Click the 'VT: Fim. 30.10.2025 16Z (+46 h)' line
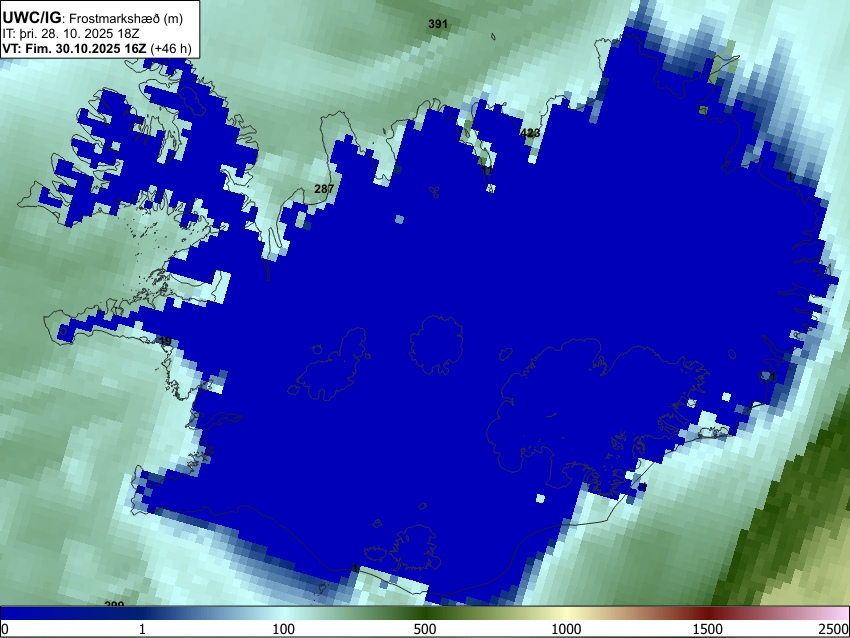850x638 pixels. 97,48
